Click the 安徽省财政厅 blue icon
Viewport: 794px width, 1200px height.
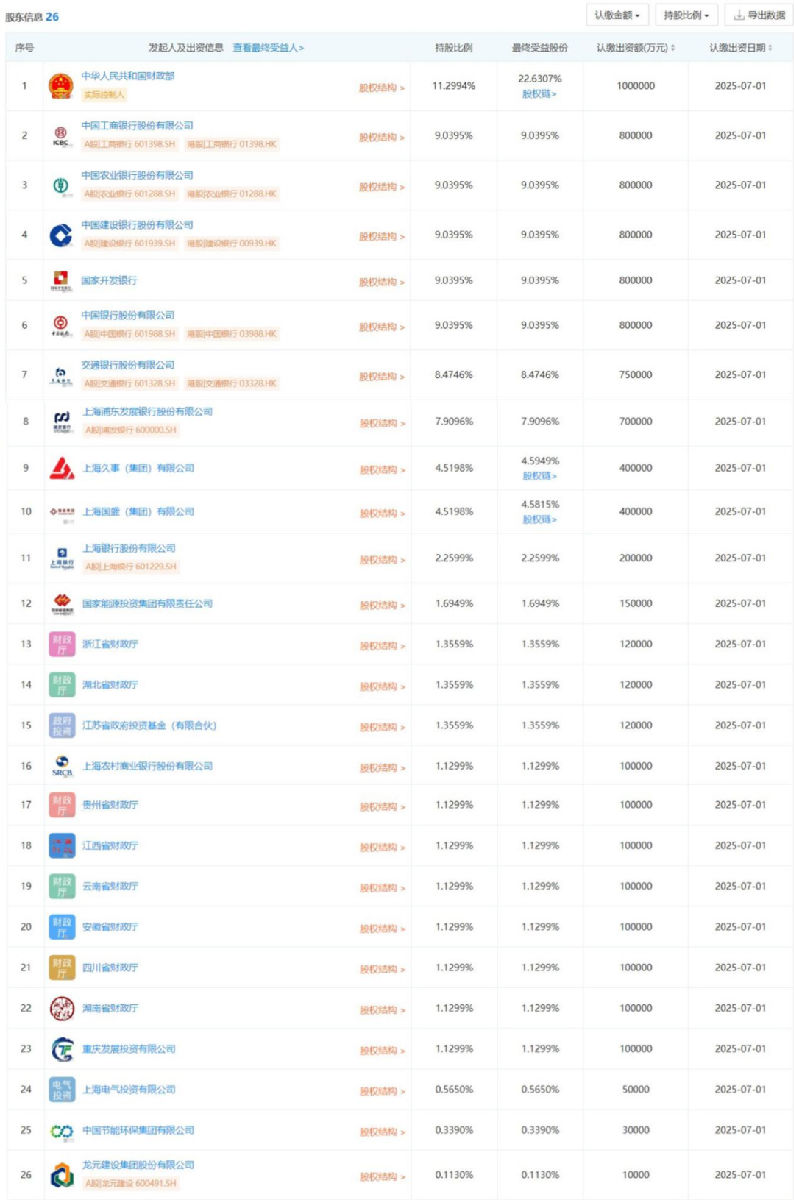tap(62, 927)
